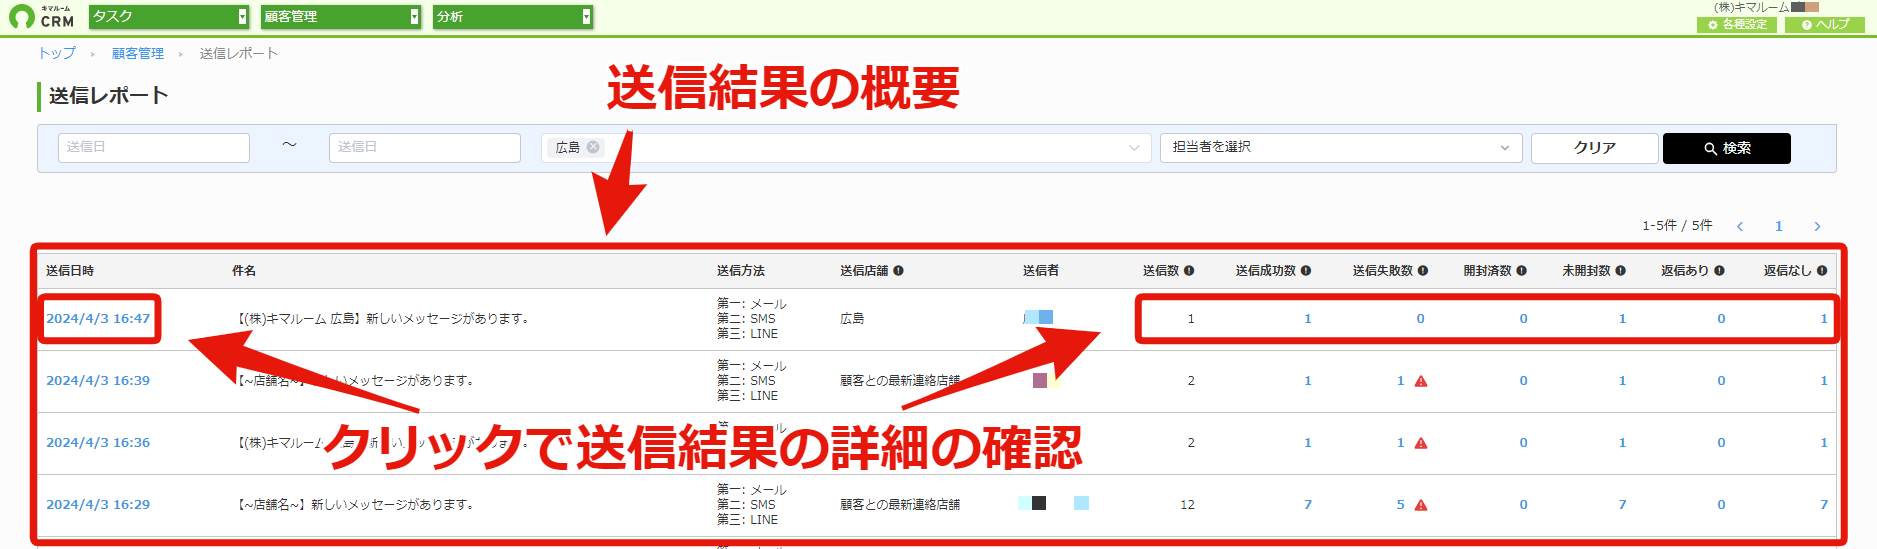Open report dated 2024/4/3 16:36

98,443
